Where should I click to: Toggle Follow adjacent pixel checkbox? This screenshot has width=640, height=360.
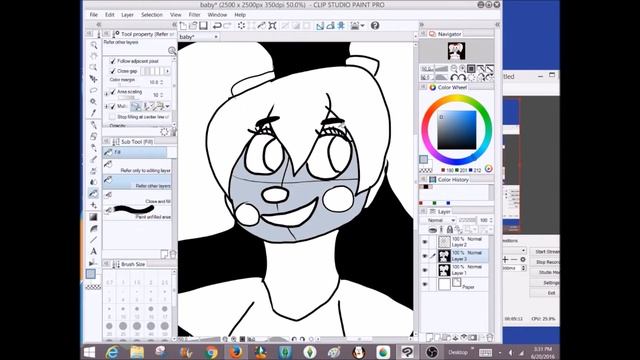pyautogui.click(x=113, y=61)
